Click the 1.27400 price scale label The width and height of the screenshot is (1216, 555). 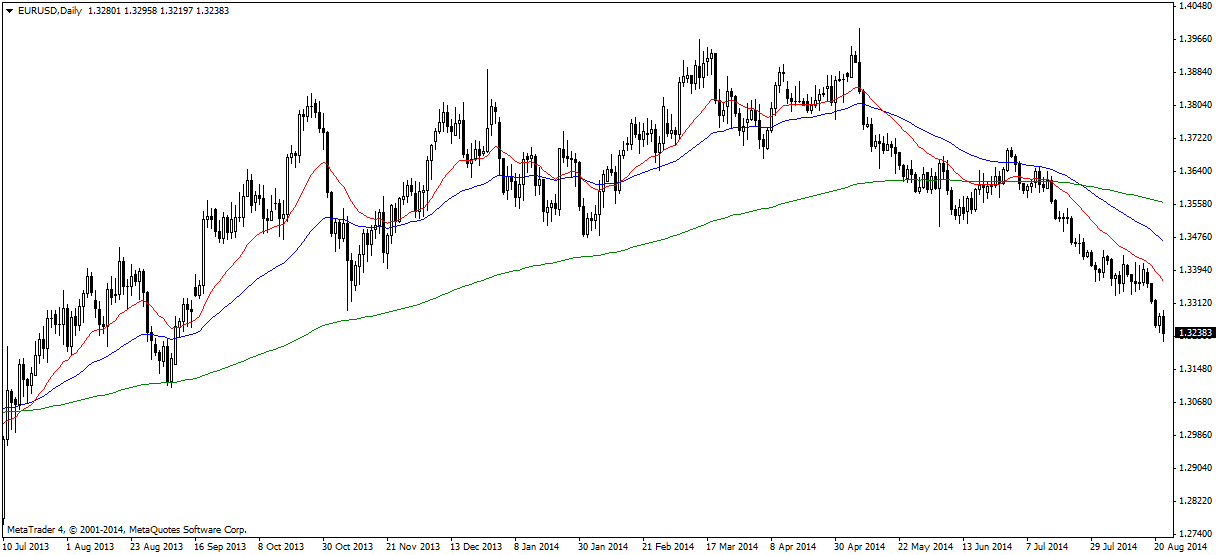click(1195, 533)
